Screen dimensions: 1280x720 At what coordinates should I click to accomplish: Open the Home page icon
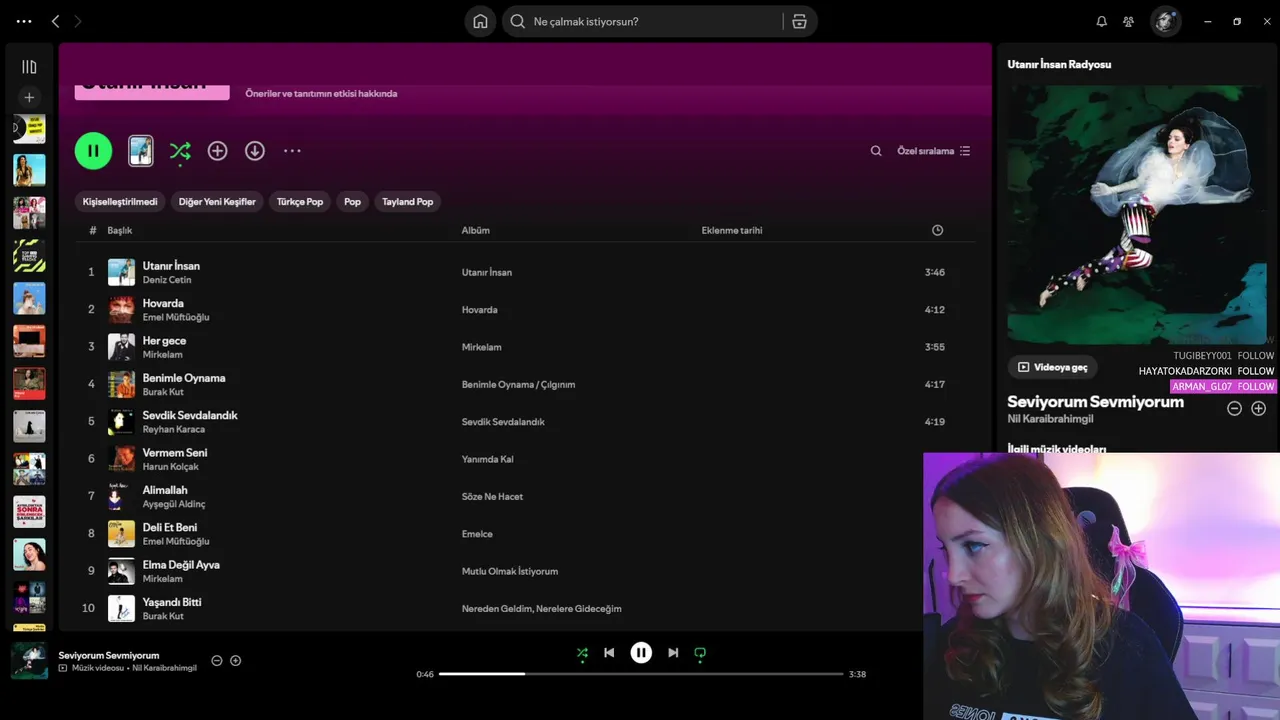pyautogui.click(x=480, y=21)
